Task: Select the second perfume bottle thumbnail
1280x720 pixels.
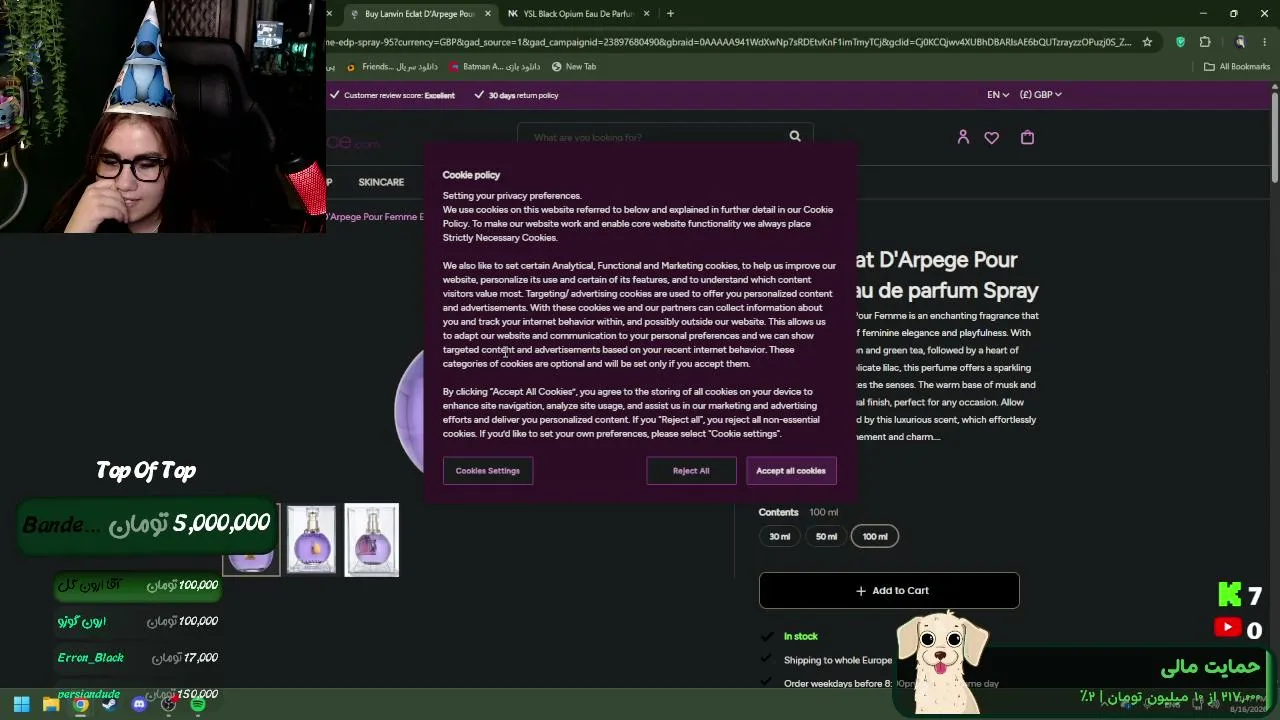Action: (x=311, y=540)
